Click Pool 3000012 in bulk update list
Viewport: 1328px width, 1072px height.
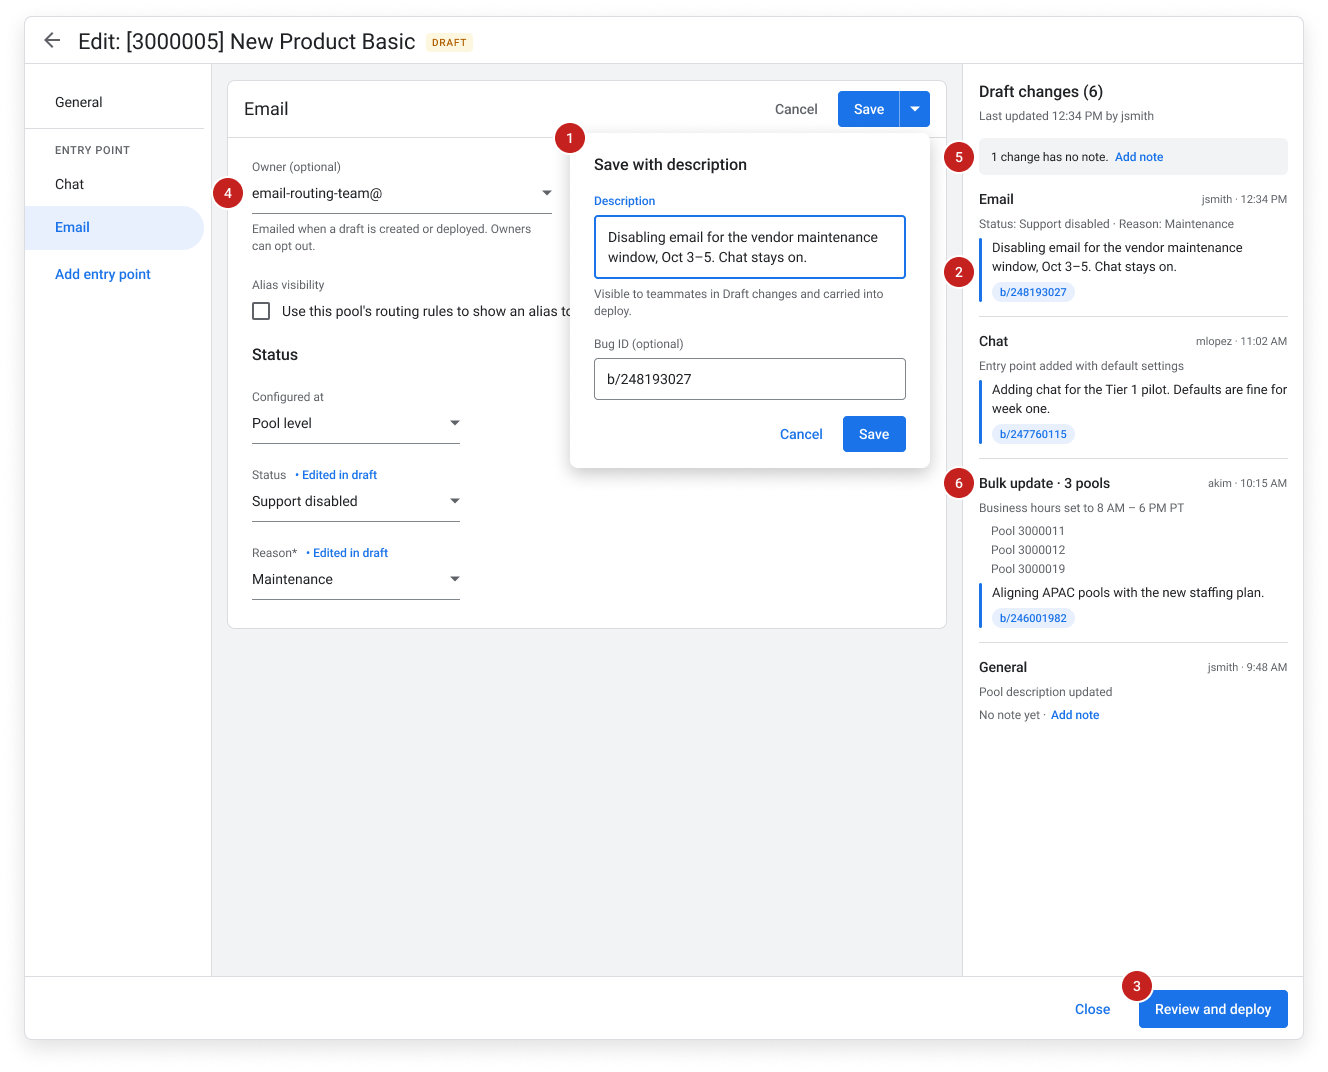(1028, 550)
